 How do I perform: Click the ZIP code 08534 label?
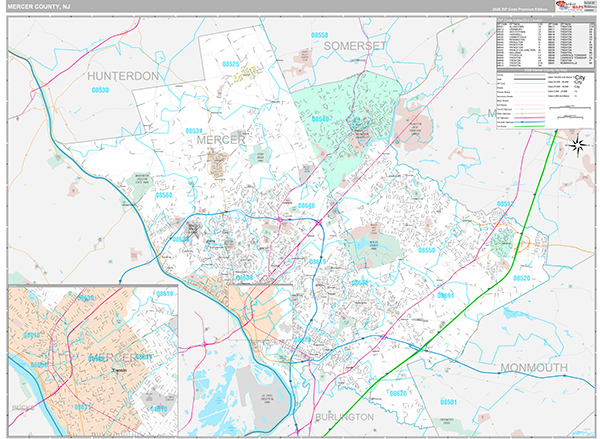[193, 131]
